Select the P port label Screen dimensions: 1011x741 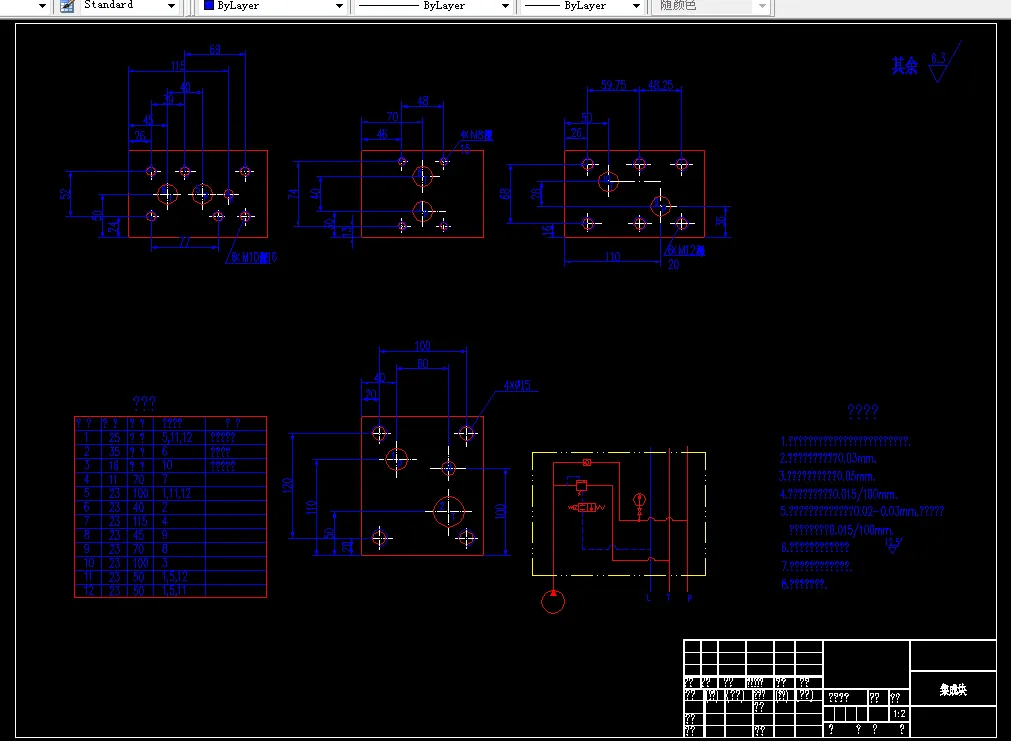(x=689, y=598)
